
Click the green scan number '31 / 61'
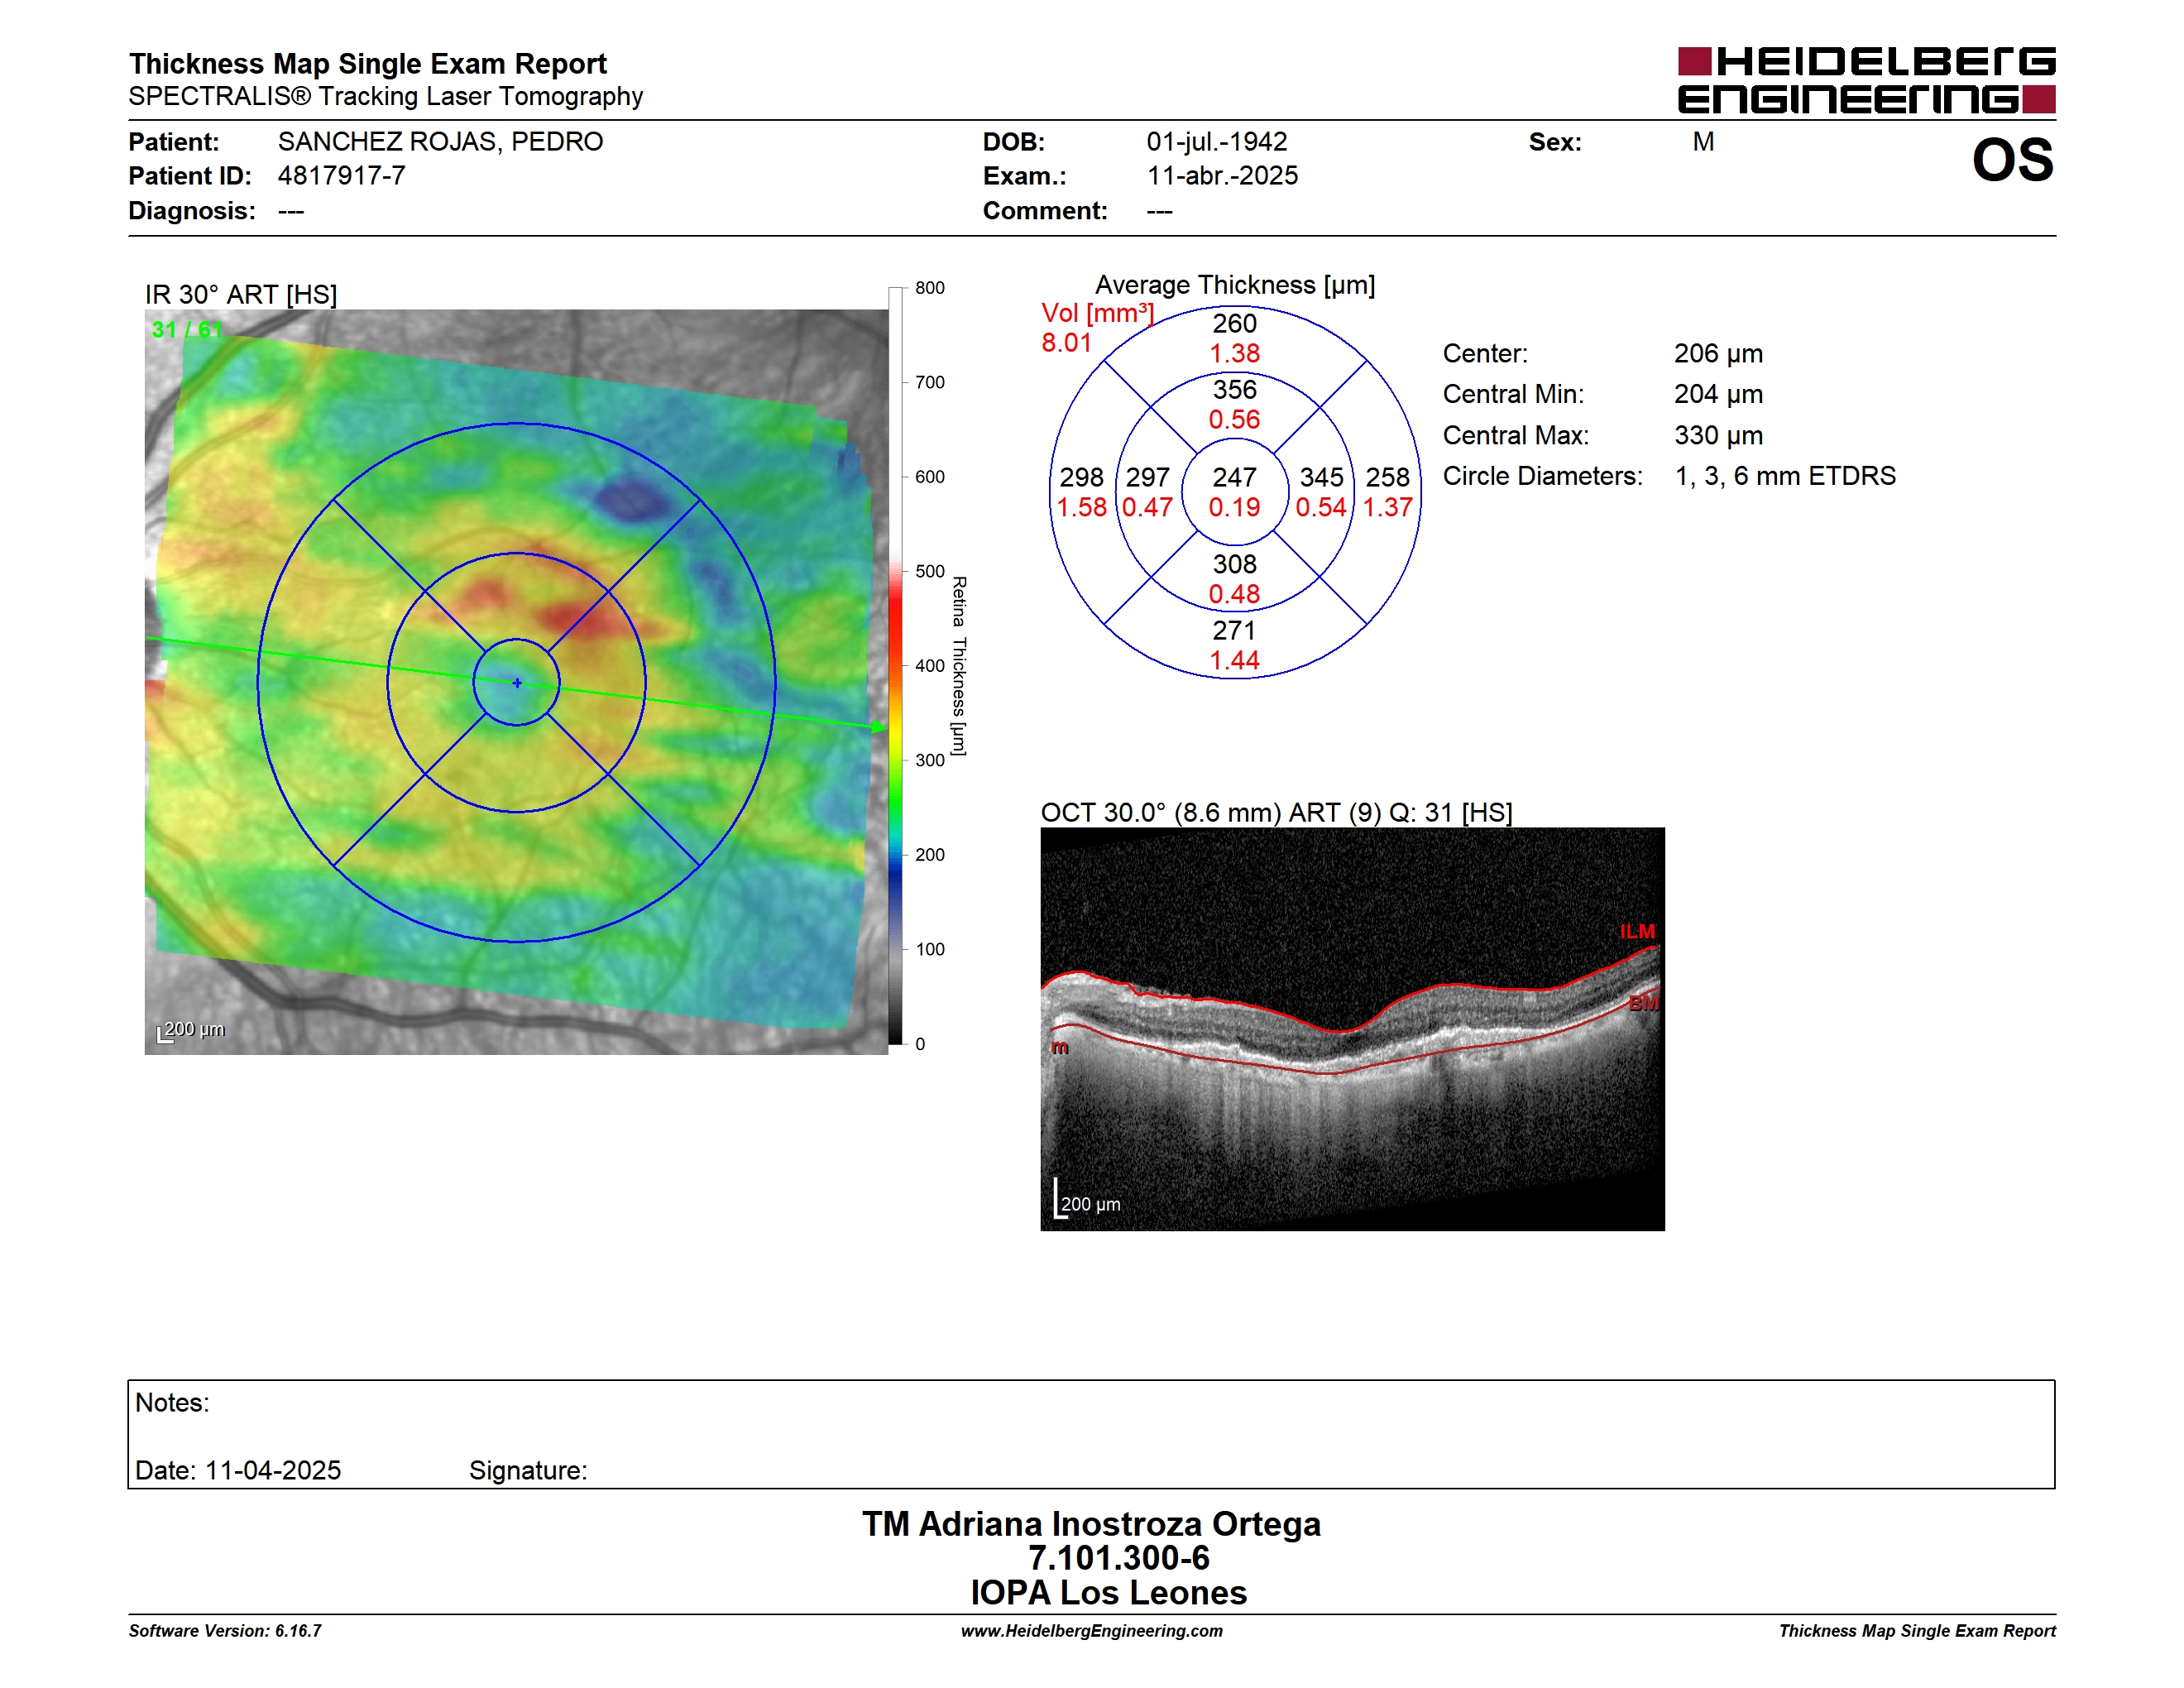187,329
